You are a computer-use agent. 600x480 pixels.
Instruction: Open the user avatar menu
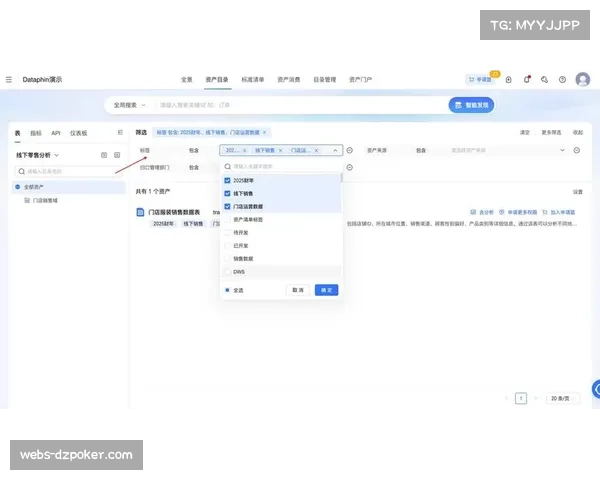583,79
